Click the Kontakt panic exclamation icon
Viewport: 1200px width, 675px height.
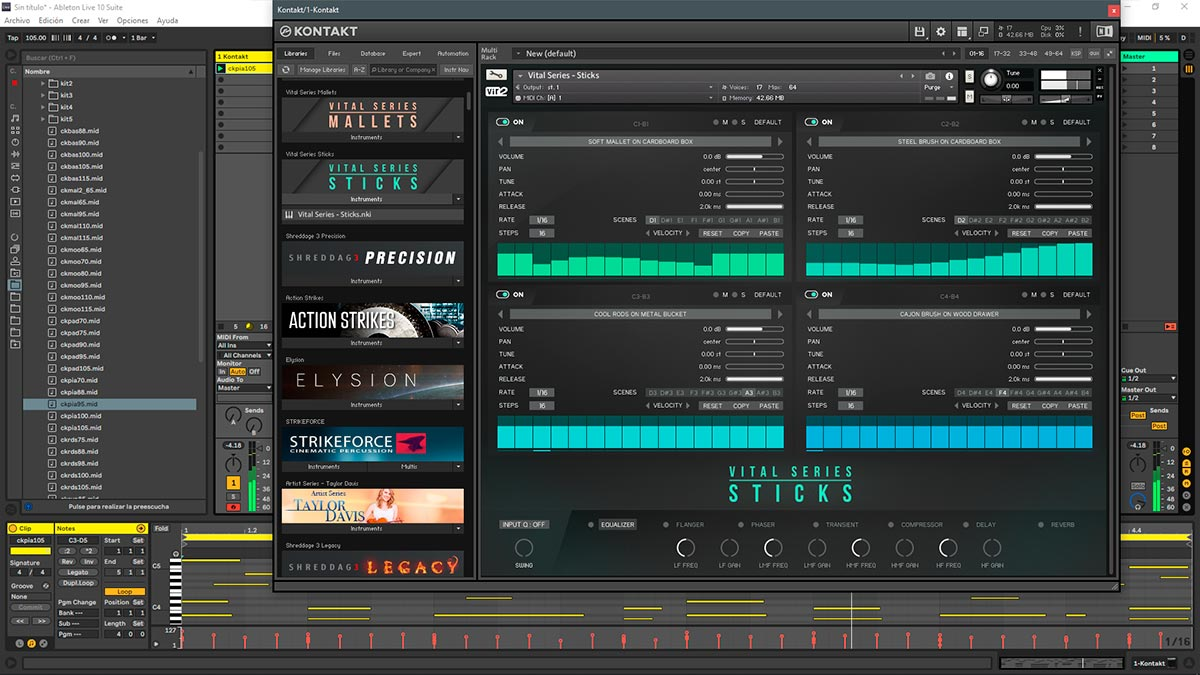[x=1080, y=32]
